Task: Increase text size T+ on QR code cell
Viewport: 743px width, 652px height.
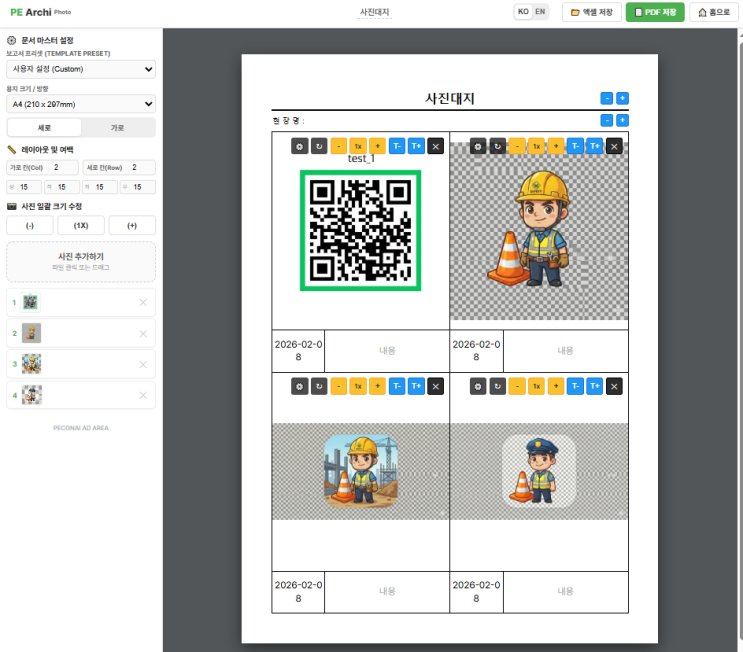Action: (416, 146)
